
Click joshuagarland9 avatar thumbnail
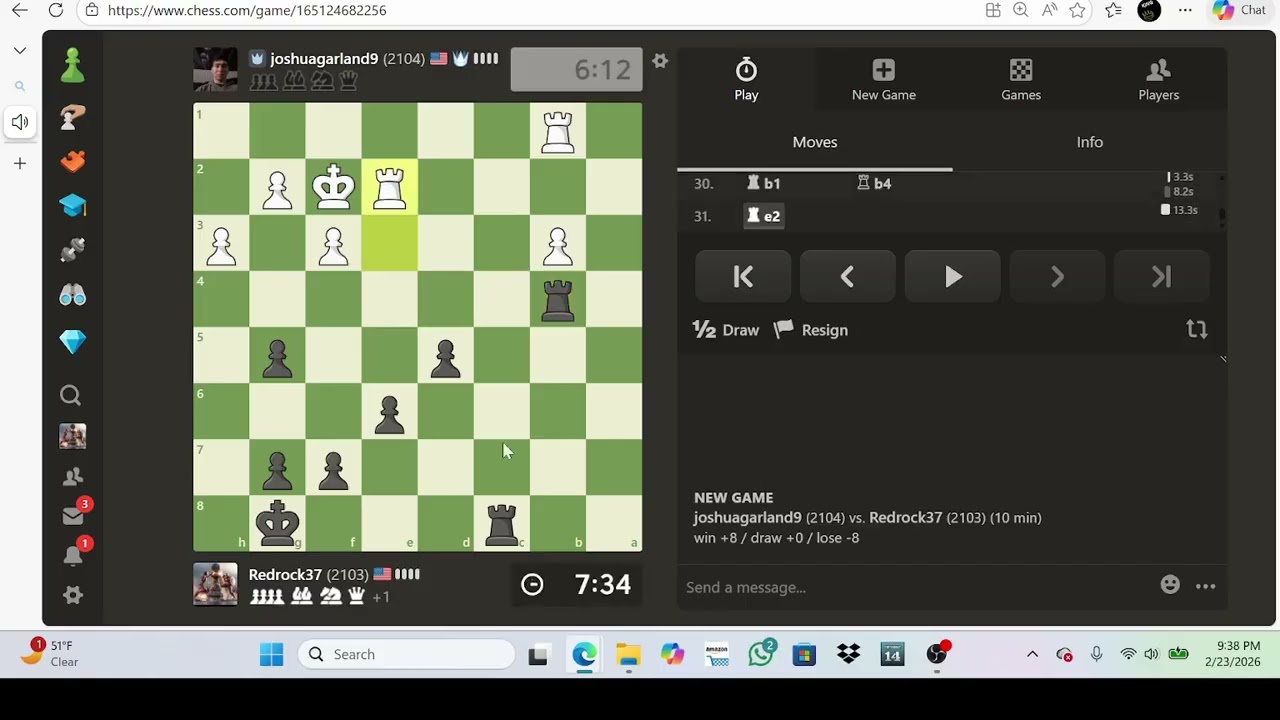[216, 69]
